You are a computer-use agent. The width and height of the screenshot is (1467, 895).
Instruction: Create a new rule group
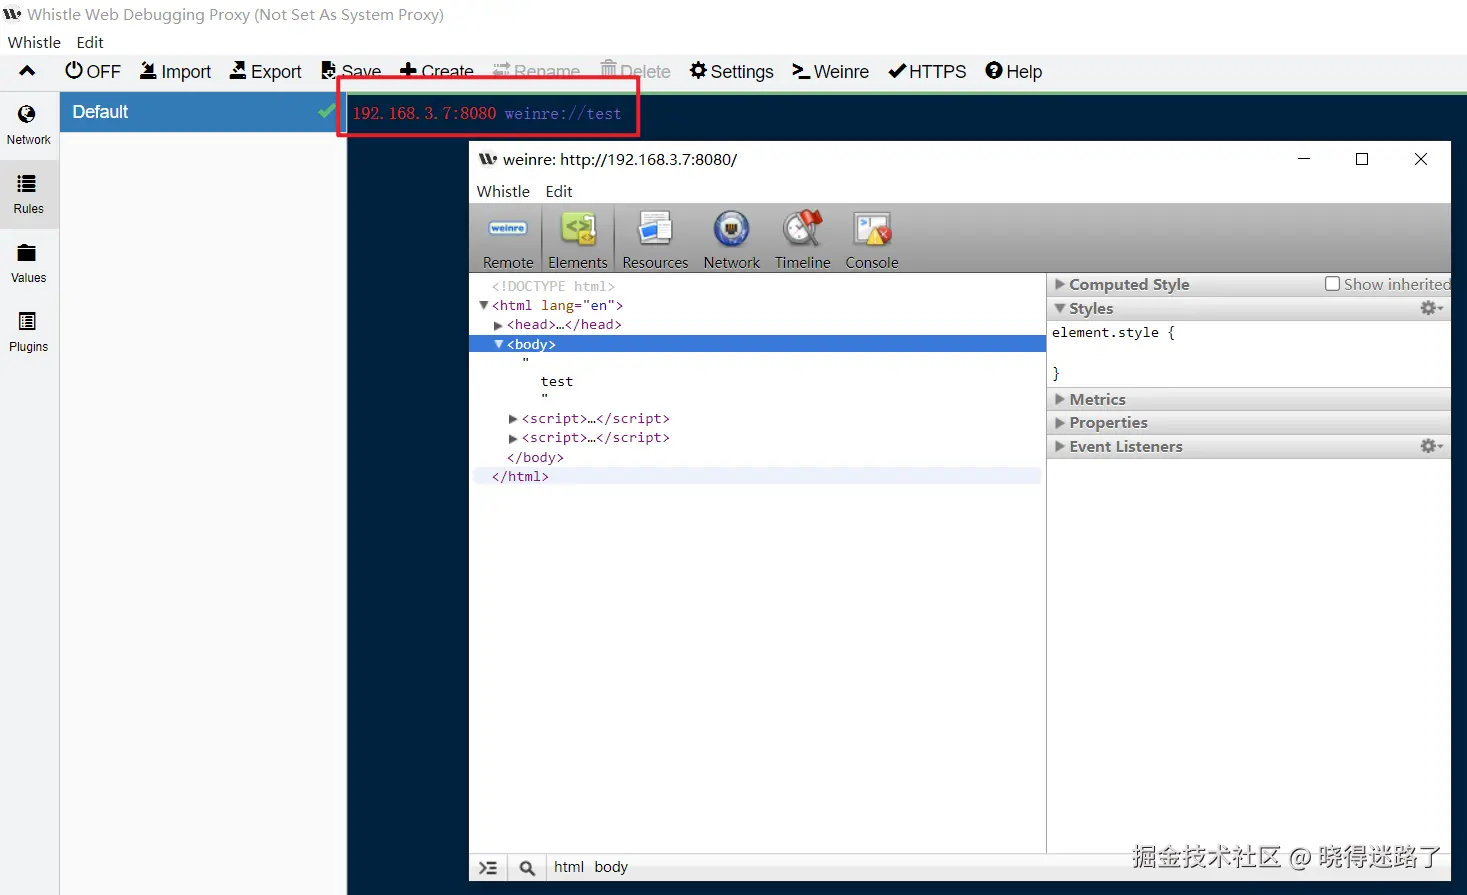pos(437,71)
